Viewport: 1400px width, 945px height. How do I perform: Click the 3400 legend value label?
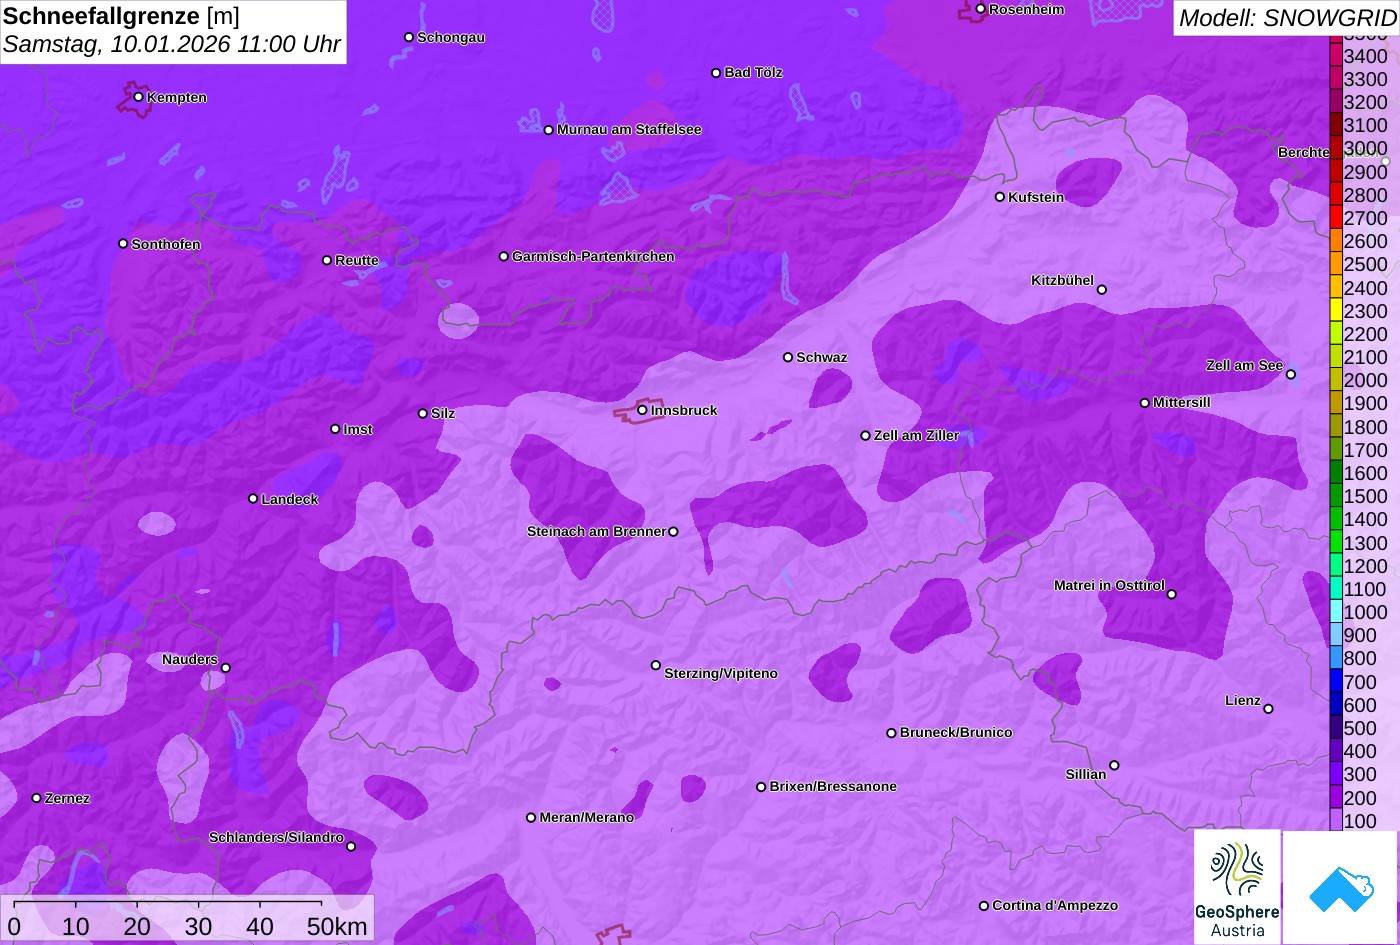(x=1366, y=57)
